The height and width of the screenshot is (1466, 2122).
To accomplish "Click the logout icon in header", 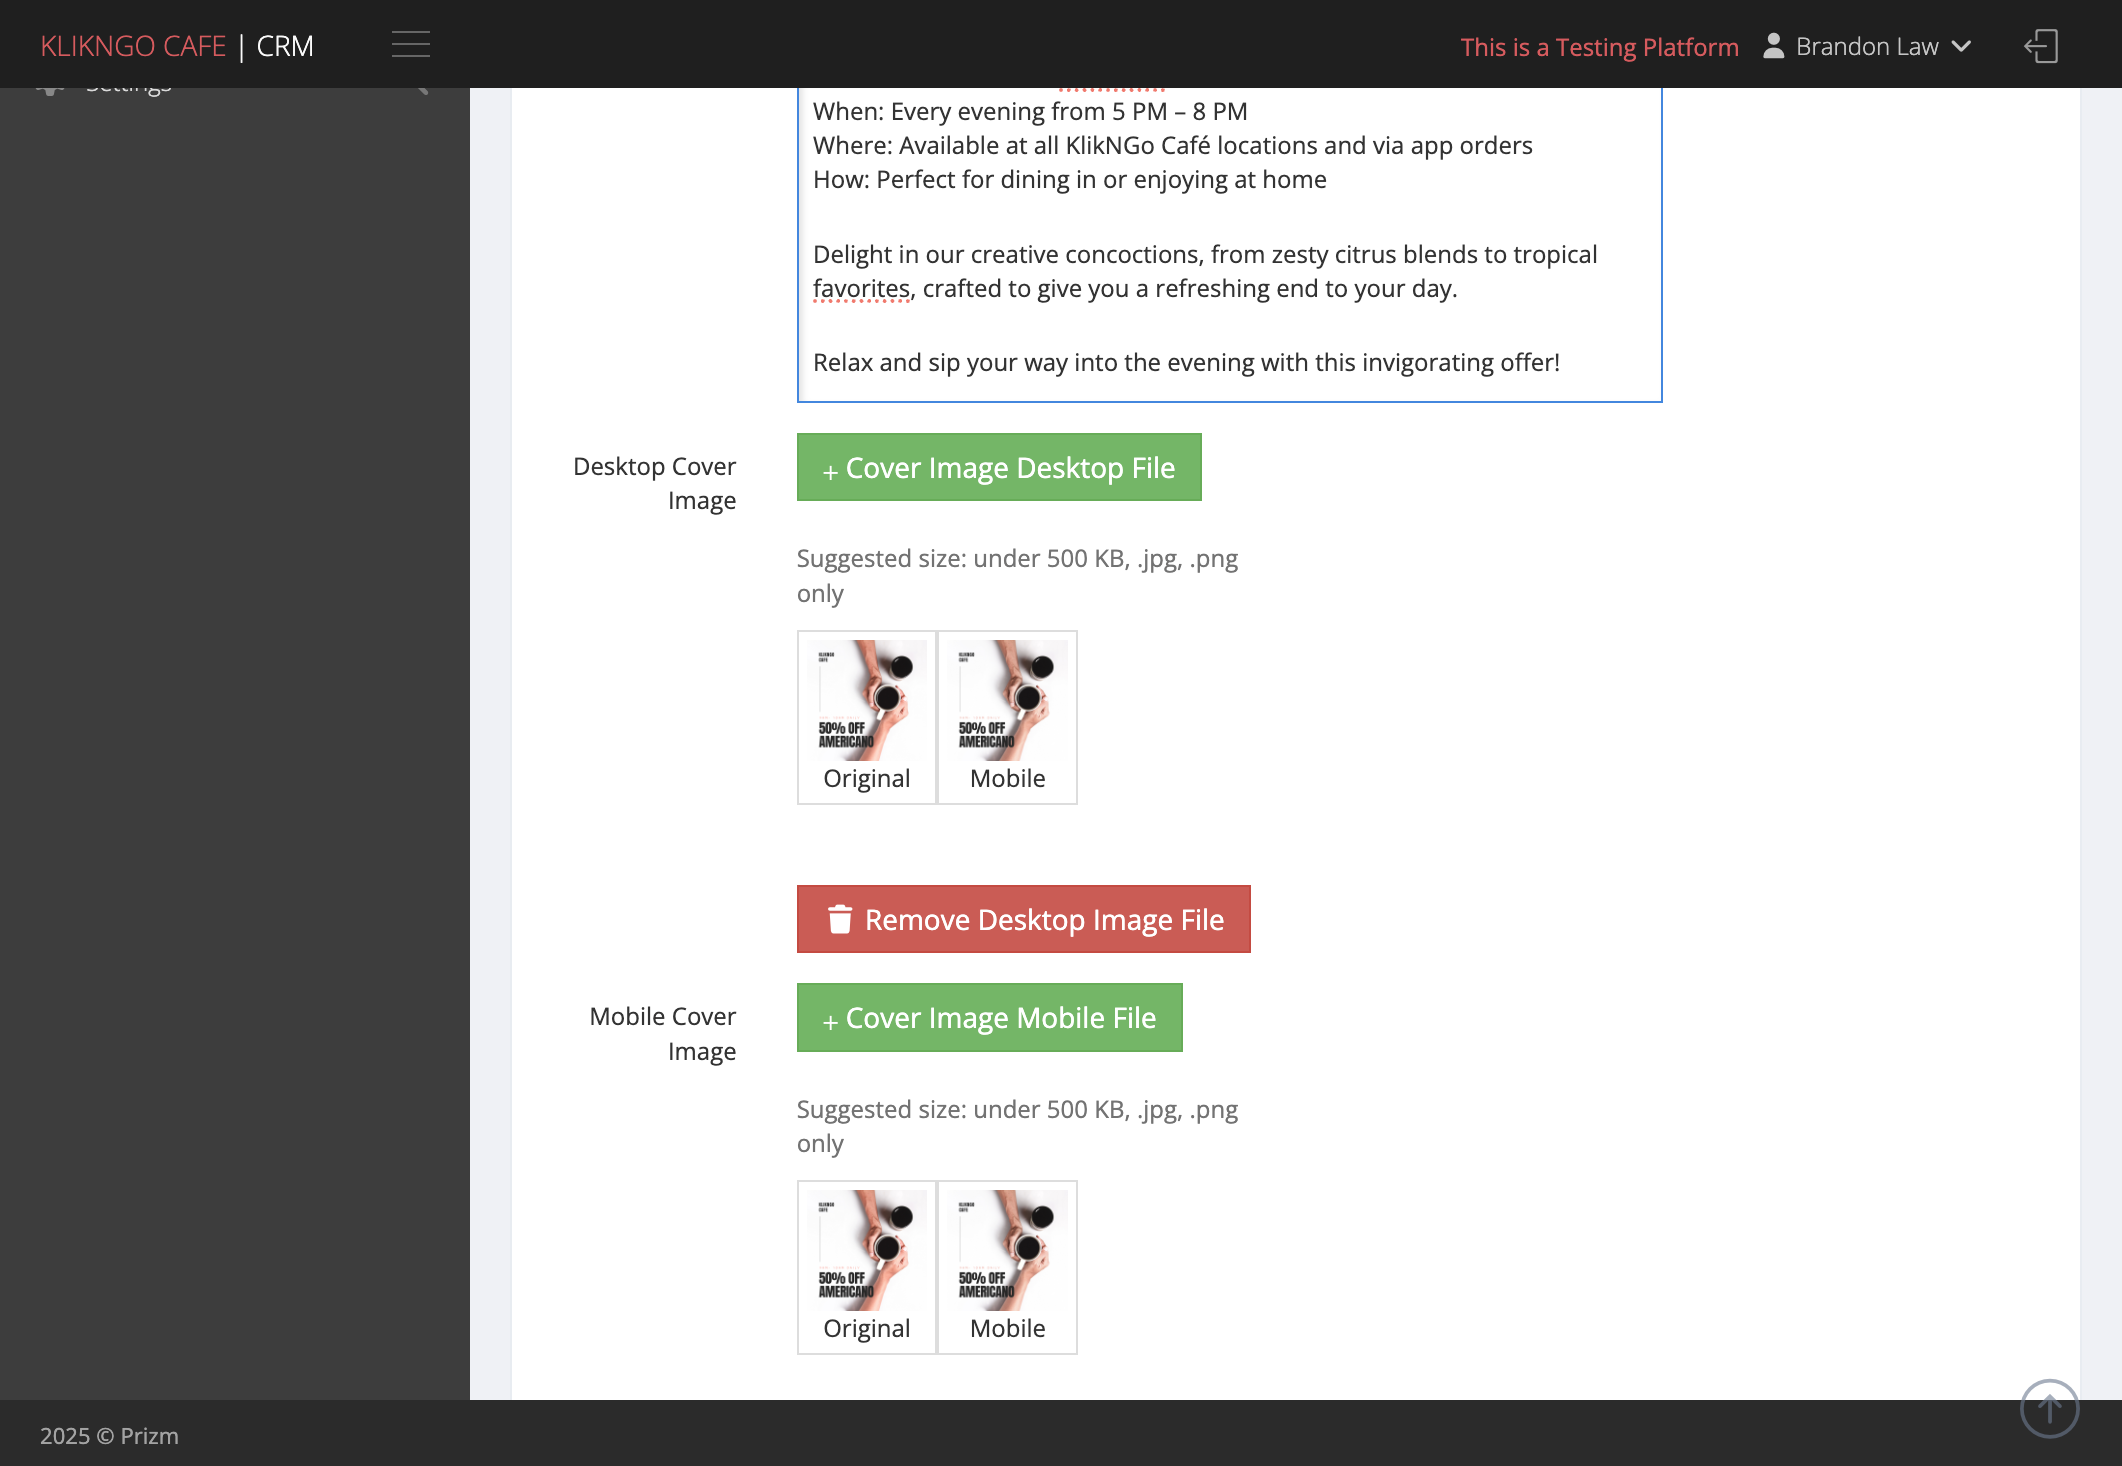I will 2041,46.
